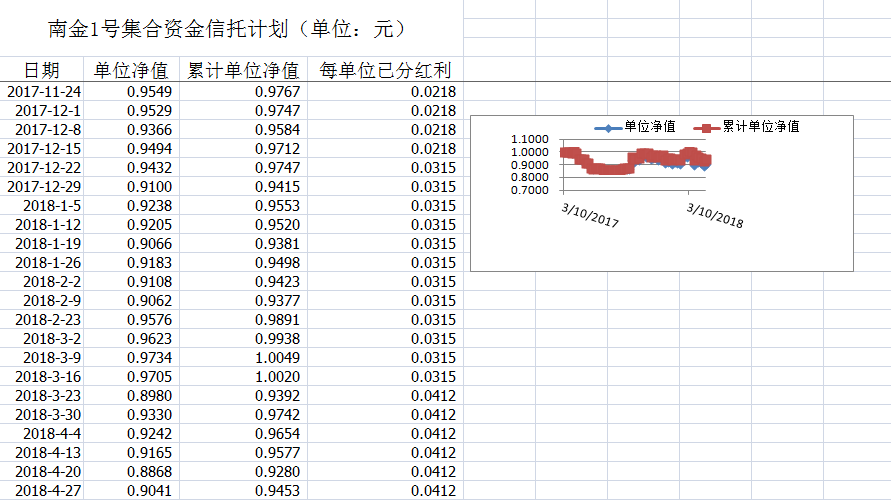The height and width of the screenshot is (500, 891).
Task: Select the date cell 2017-11-24
Action: pyautogui.click(x=44, y=92)
